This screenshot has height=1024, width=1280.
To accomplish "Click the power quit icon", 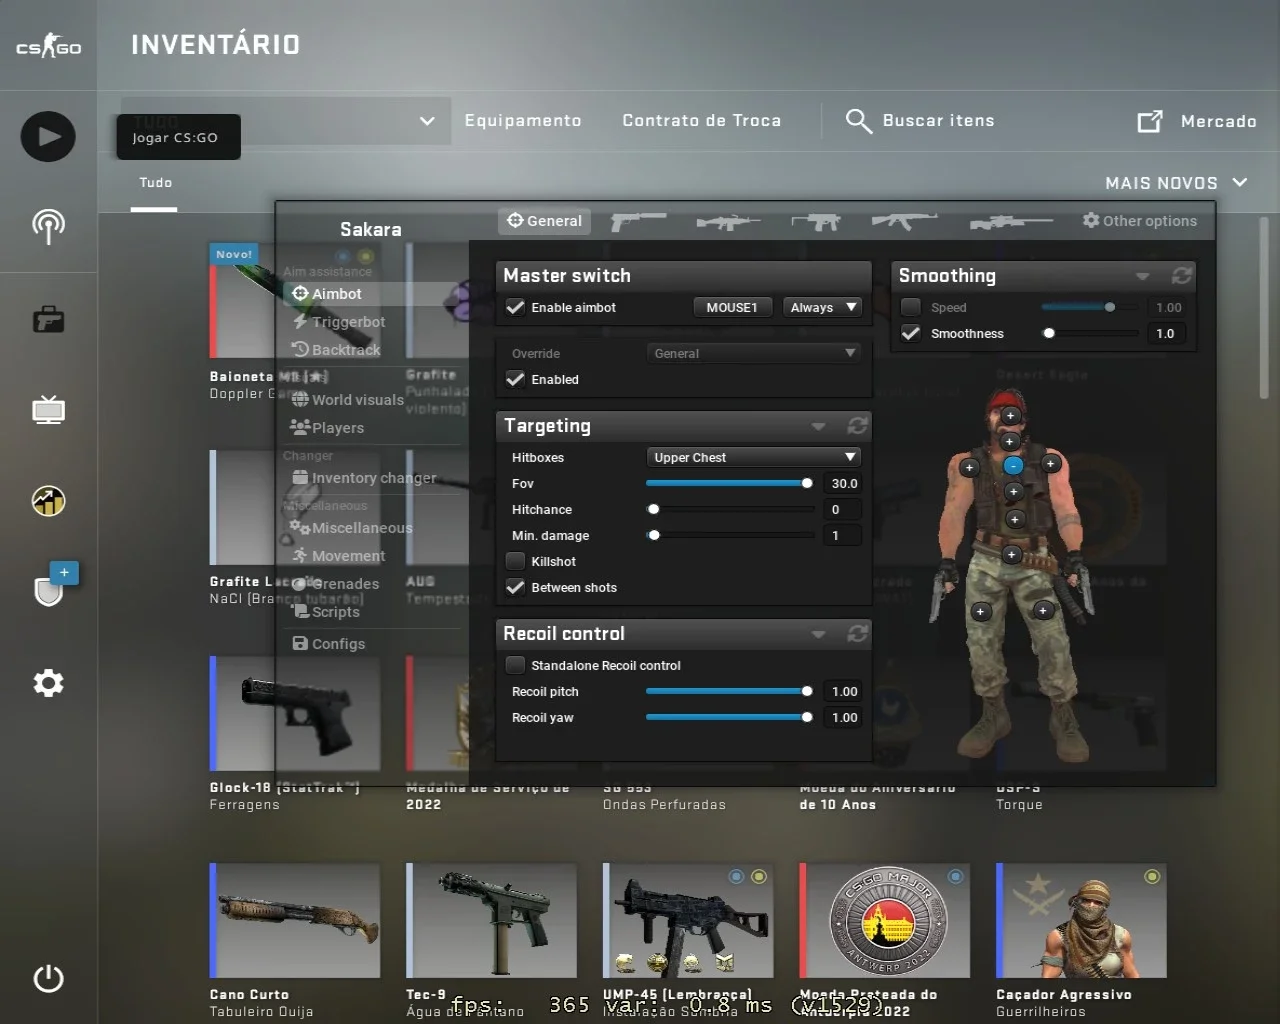I will [48, 978].
